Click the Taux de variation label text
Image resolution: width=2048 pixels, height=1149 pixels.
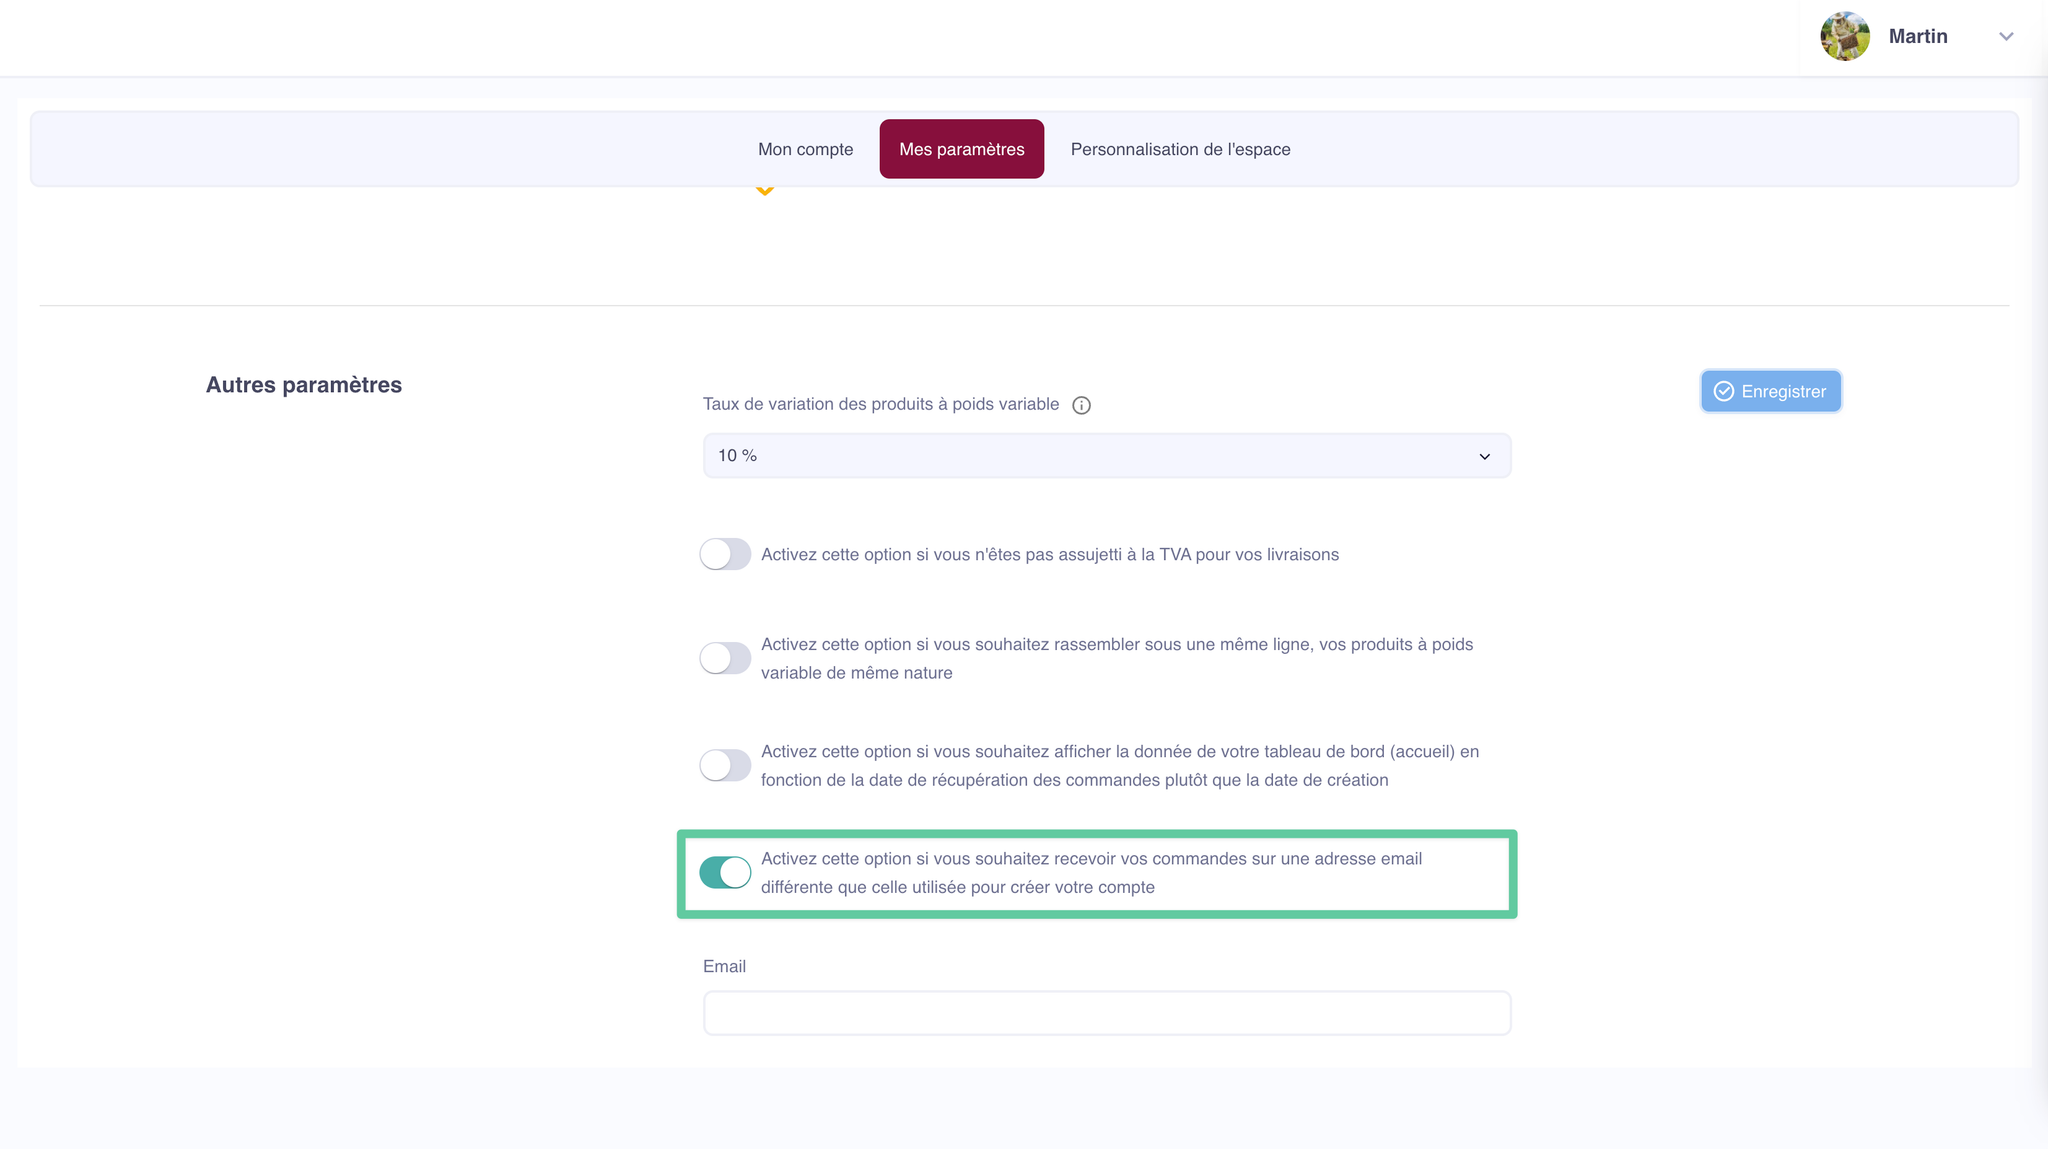[x=880, y=404]
